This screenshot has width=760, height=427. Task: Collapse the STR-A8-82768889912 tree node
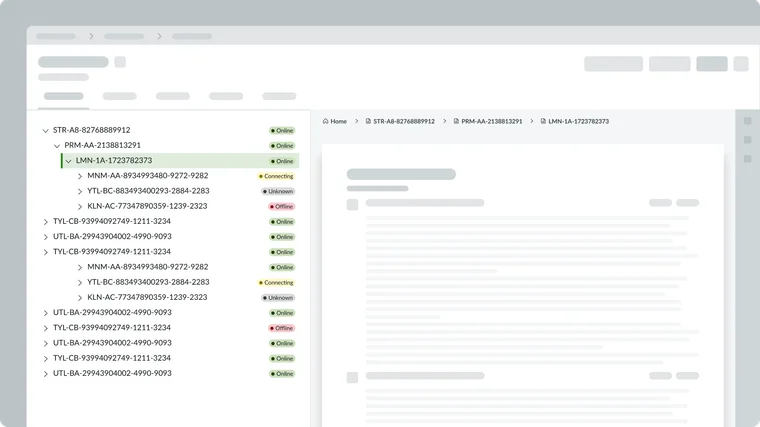click(x=46, y=130)
